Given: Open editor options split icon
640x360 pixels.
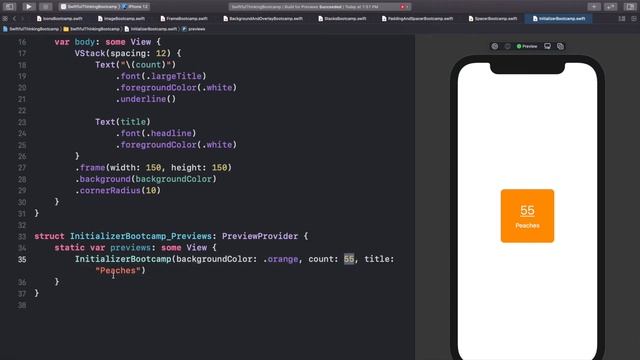Looking at the screenshot, I should 622,18.
